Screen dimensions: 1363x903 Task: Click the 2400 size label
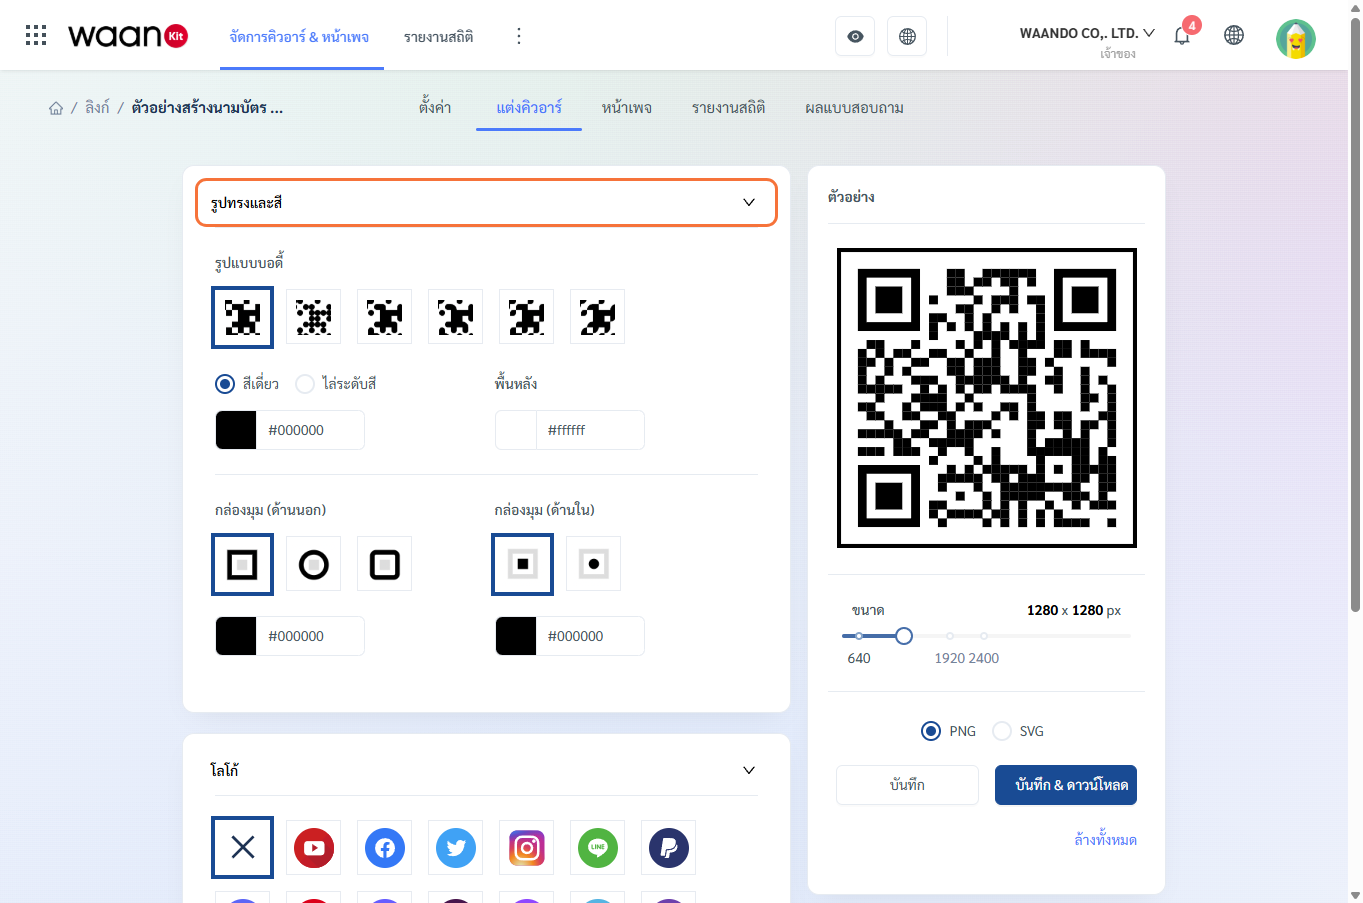coord(984,658)
